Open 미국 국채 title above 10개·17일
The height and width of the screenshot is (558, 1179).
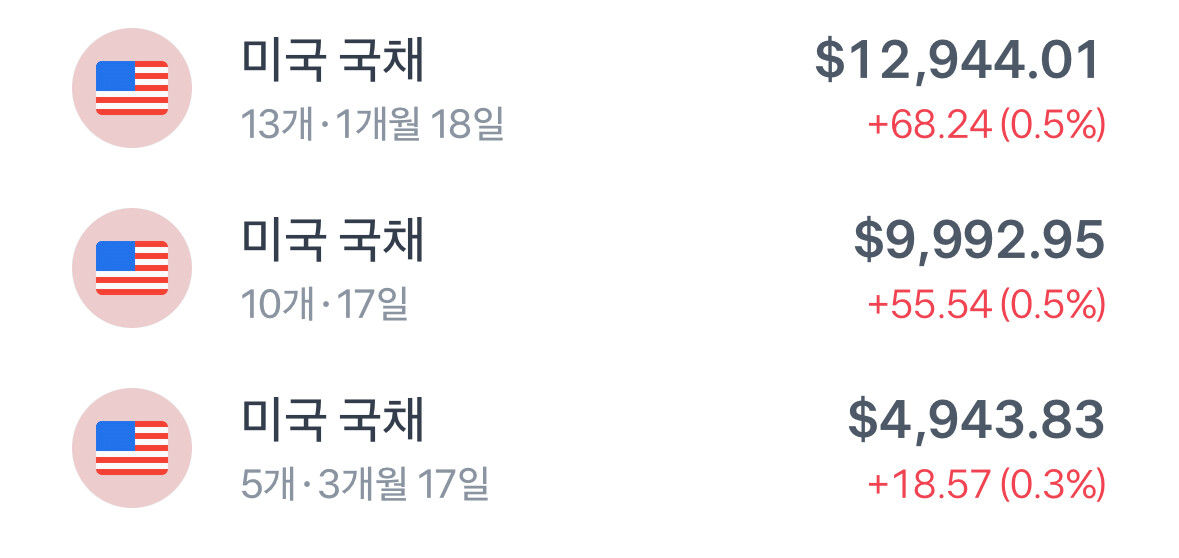pos(333,241)
